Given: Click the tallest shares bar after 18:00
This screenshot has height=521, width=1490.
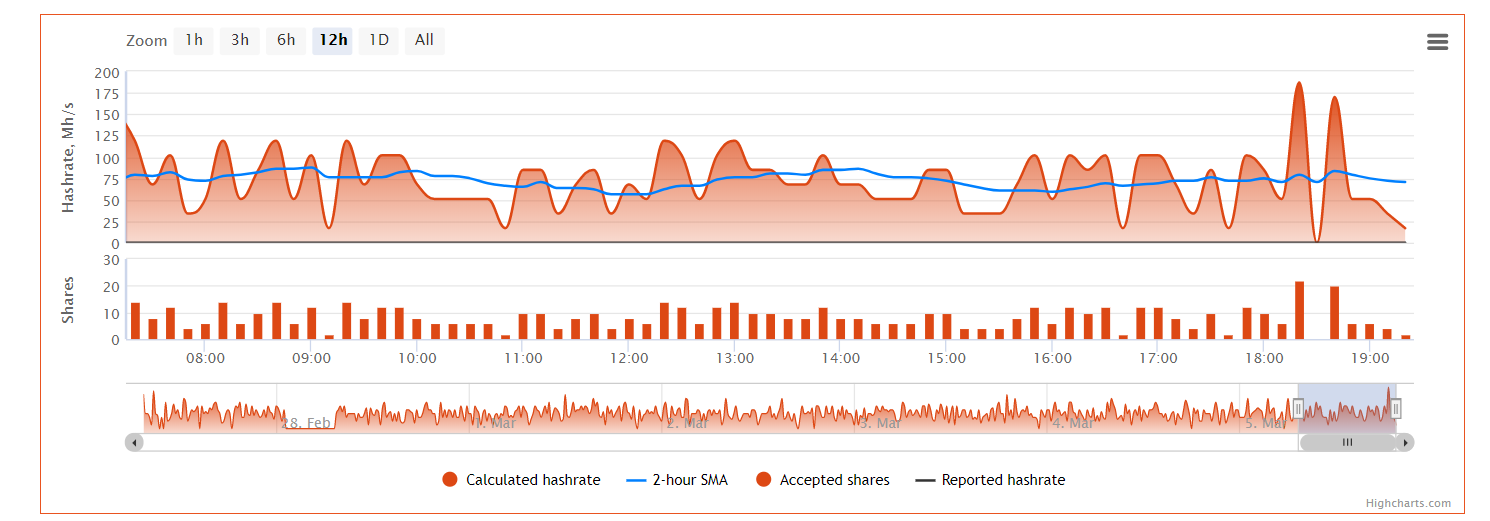Looking at the screenshot, I should coord(1299,310).
